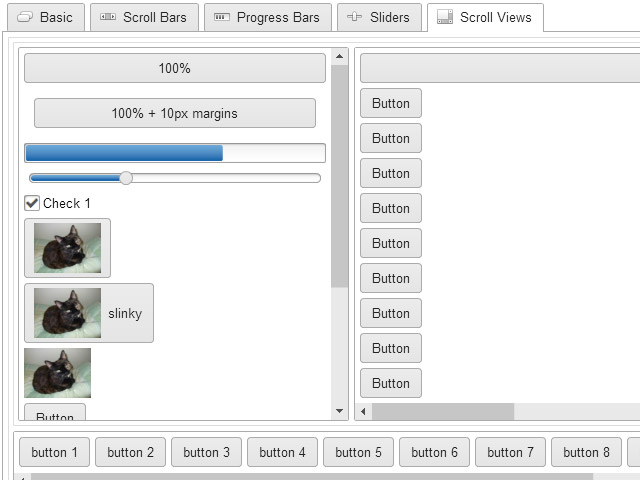Click the slinky cat image button

pyautogui.click(x=89, y=313)
